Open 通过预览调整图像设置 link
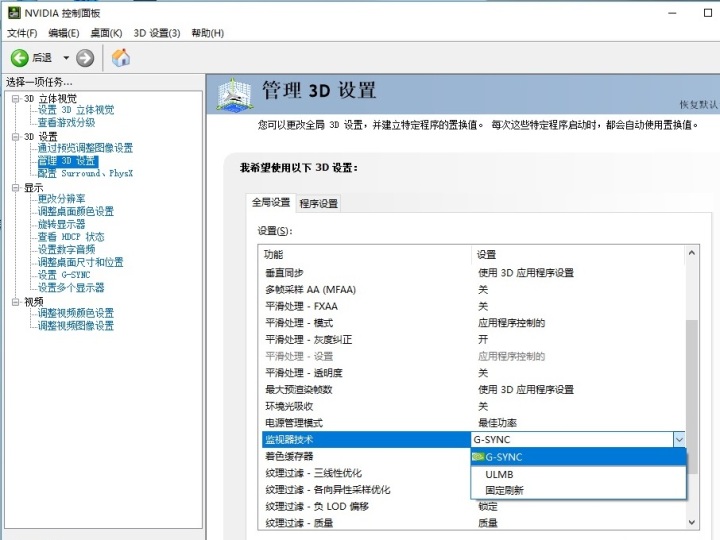 85,148
